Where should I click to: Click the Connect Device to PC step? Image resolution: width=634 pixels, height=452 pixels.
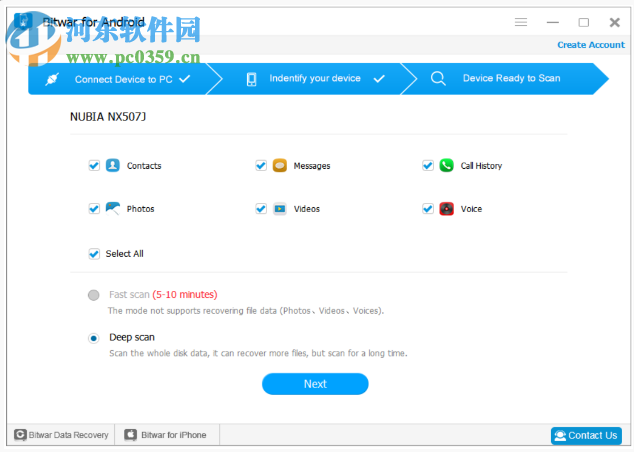[121, 79]
